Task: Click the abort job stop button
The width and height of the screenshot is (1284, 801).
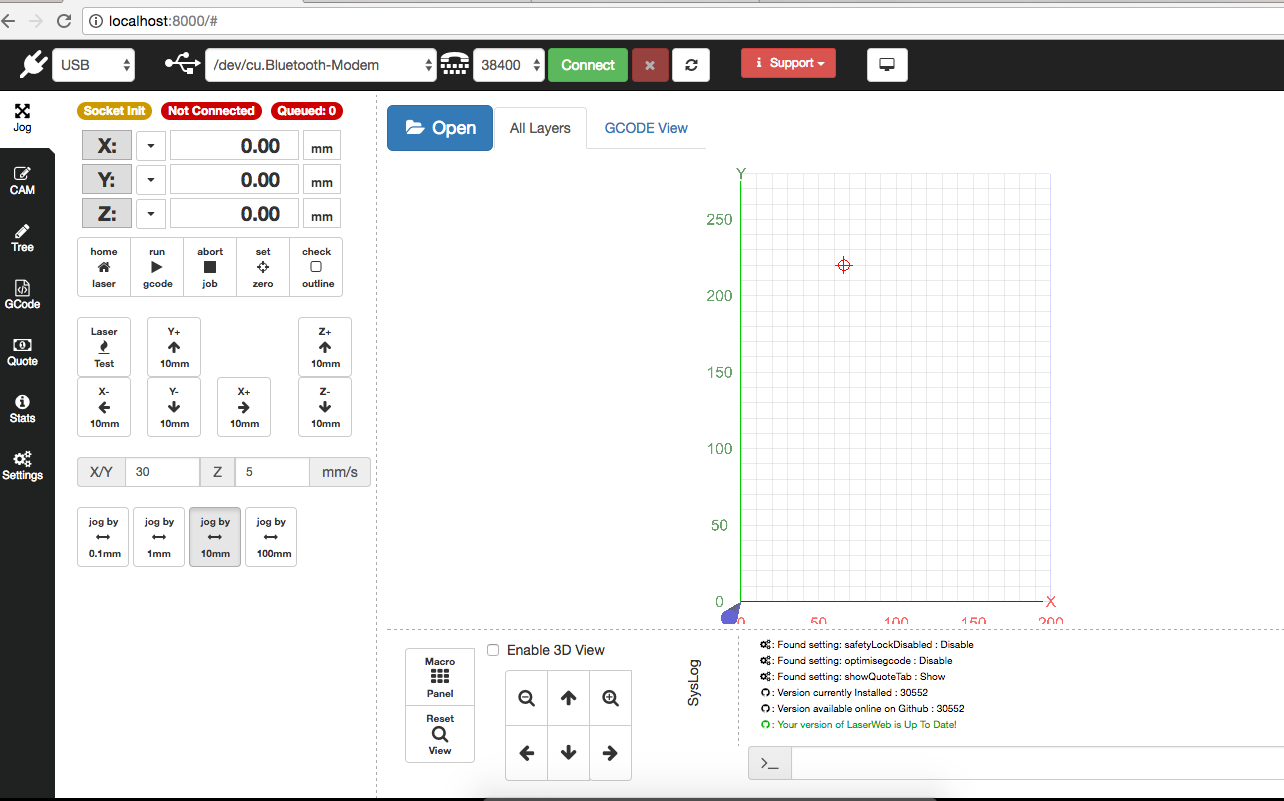Action: (210, 267)
